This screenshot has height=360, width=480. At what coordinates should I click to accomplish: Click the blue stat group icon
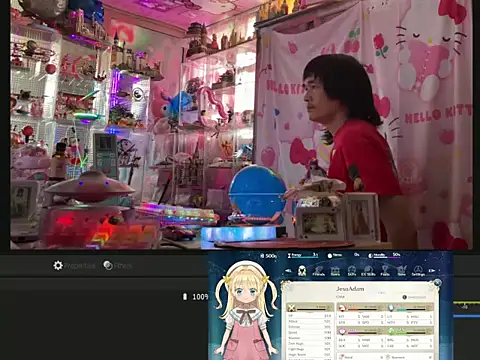(x=392, y=308)
